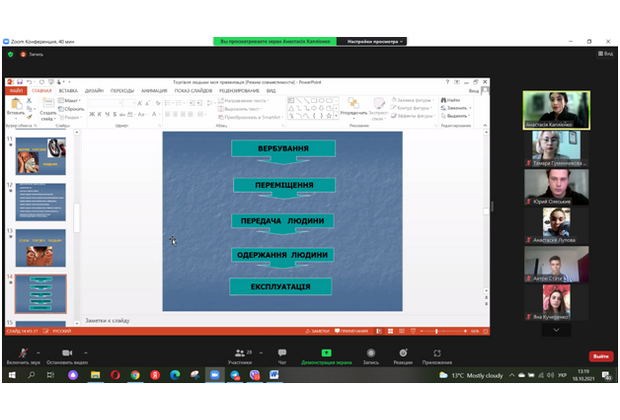
Task: Expand audio options arrow next to microphone
Action: click(41, 351)
